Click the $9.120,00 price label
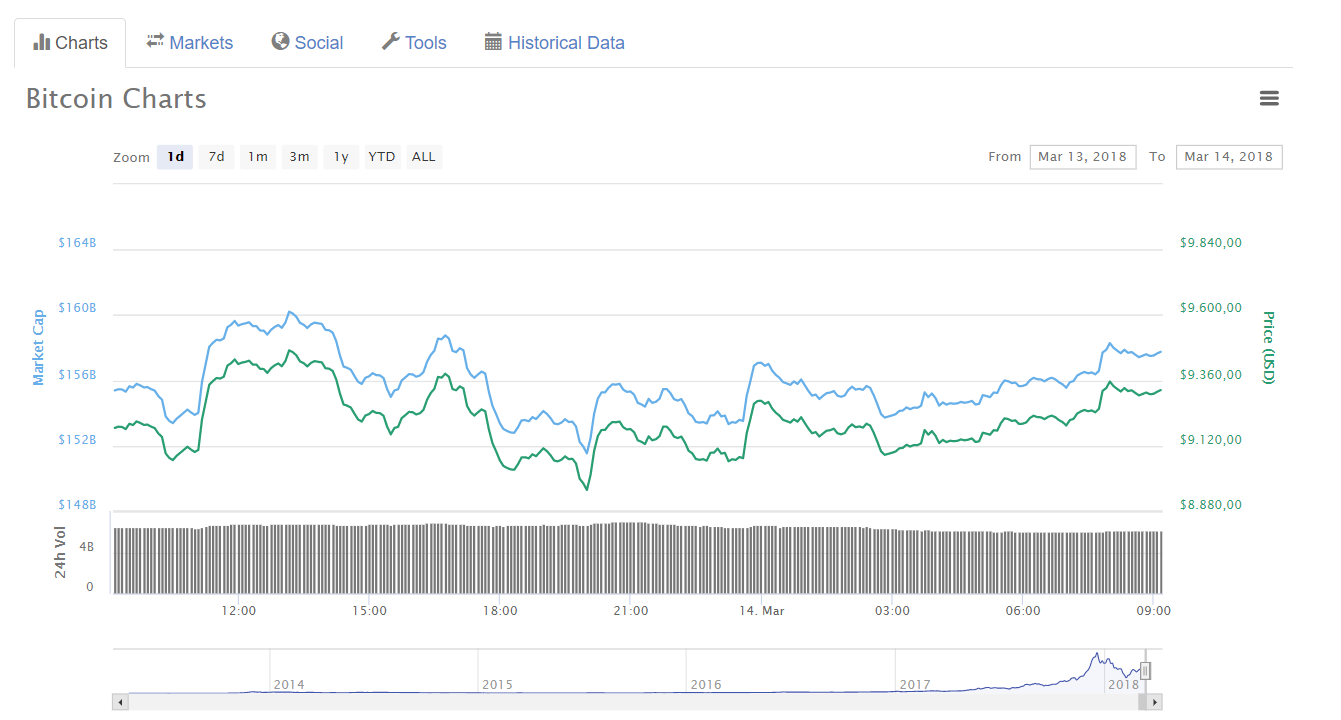Viewport: 1341px width, 720px height. [x=1211, y=440]
